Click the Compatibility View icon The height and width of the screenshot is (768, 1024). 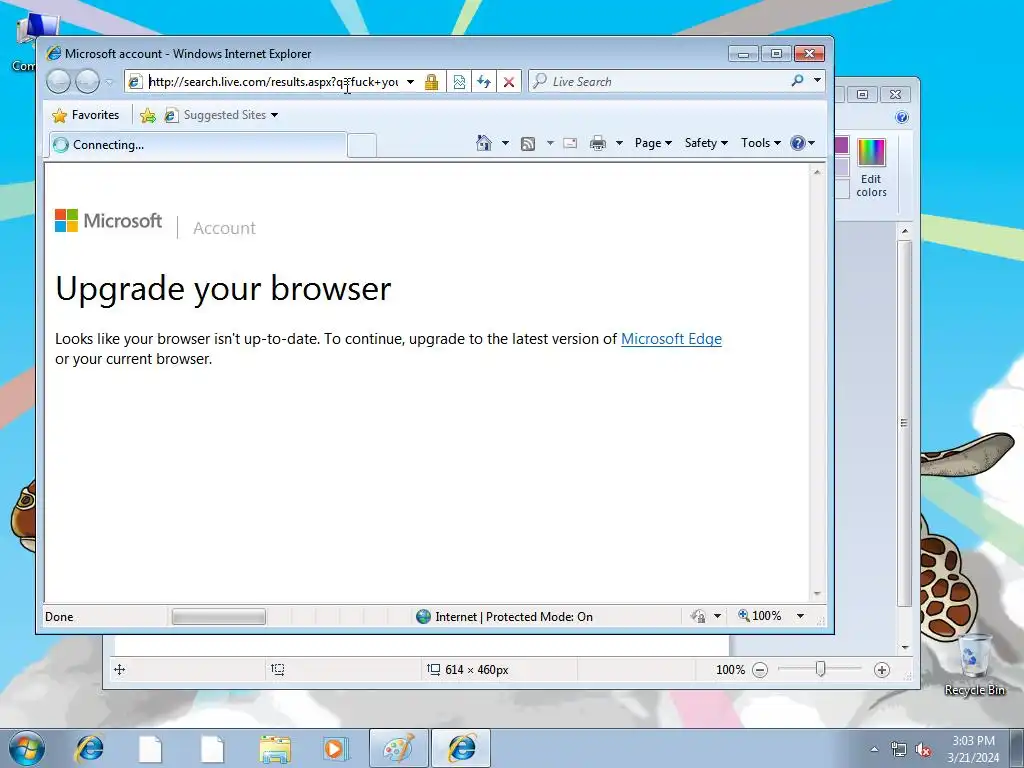[x=459, y=82]
